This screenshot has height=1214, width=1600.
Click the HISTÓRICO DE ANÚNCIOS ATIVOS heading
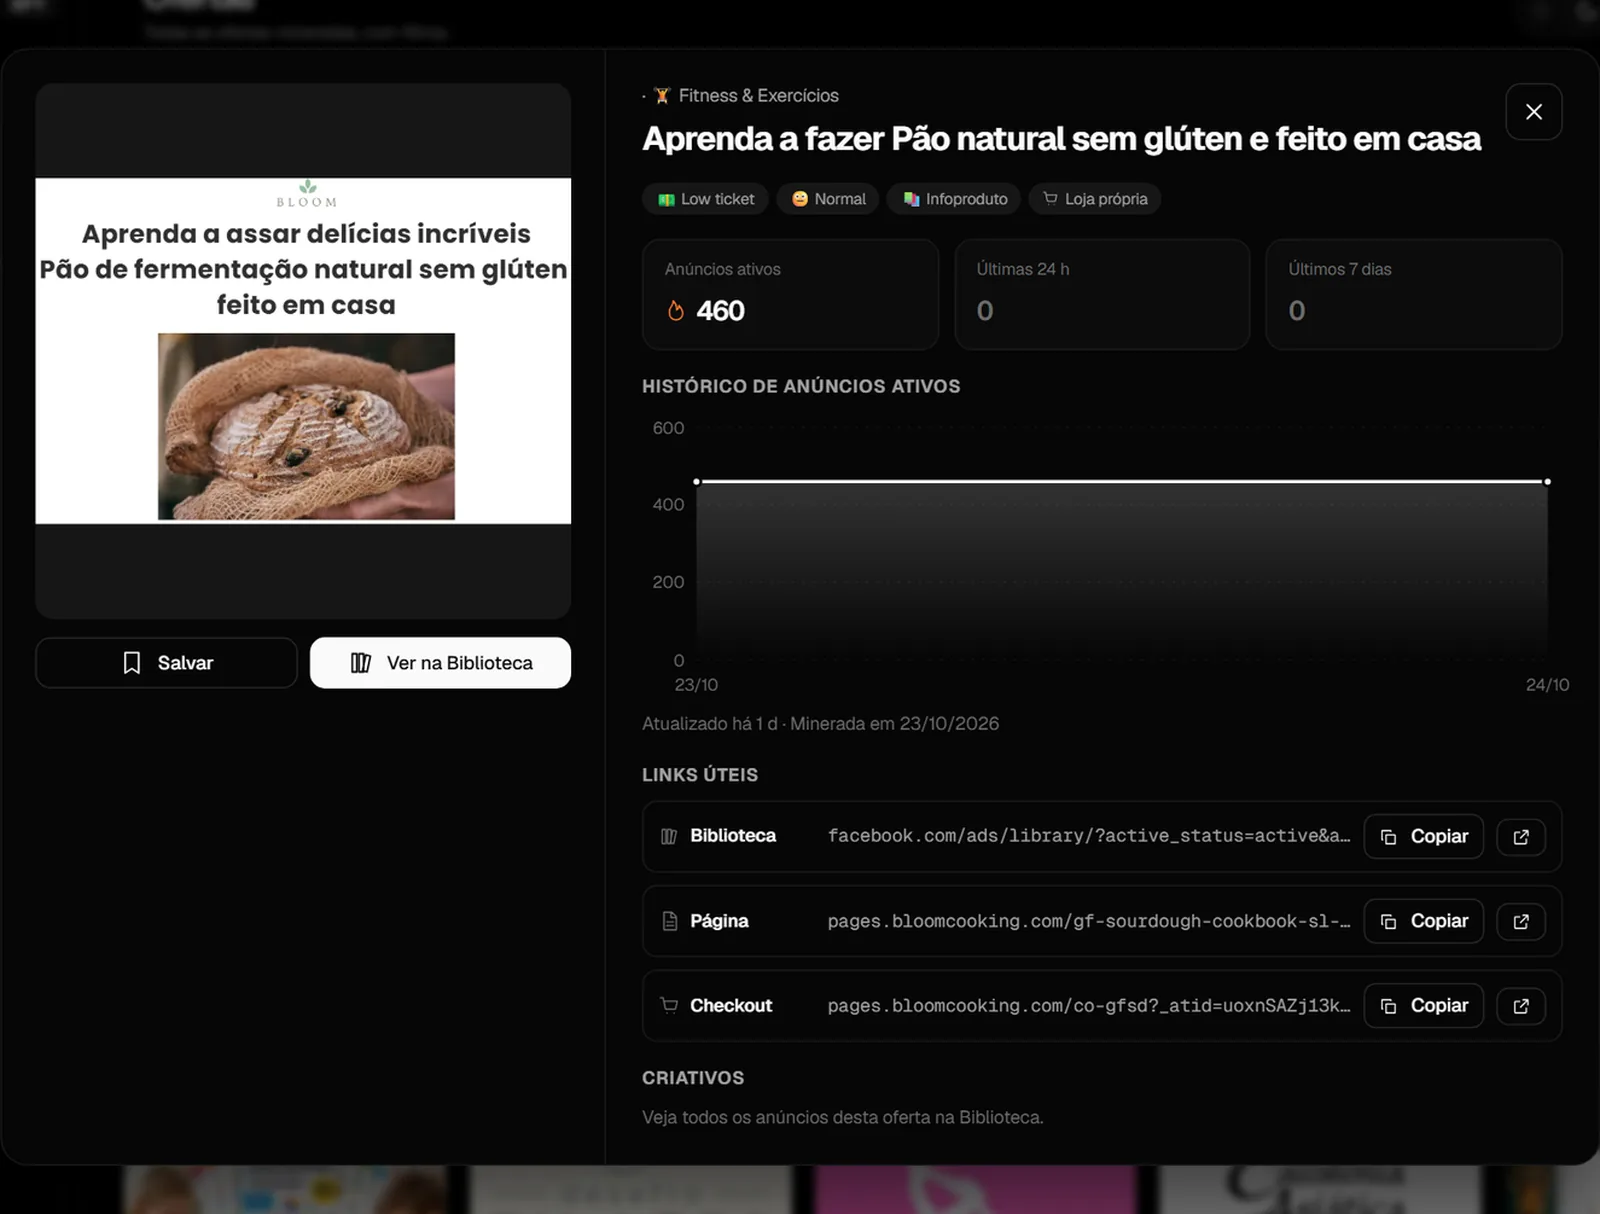(x=801, y=386)
